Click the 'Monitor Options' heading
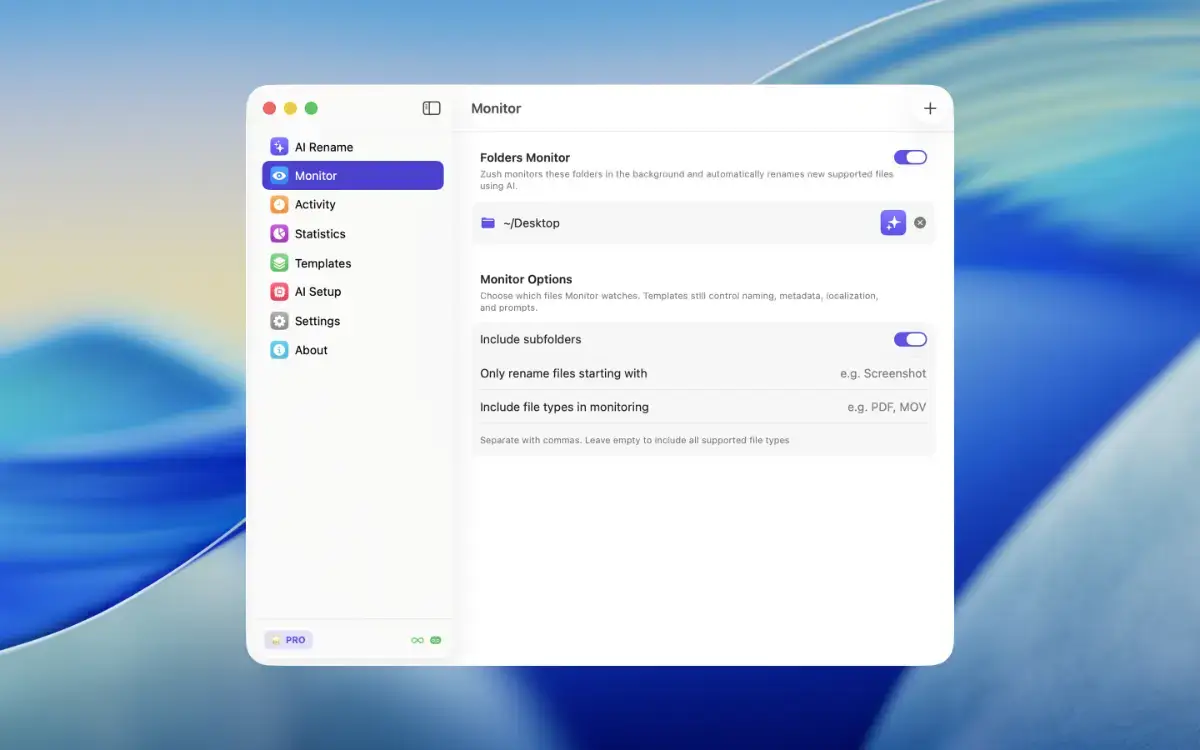1200x750 pixels. (526, 280)
